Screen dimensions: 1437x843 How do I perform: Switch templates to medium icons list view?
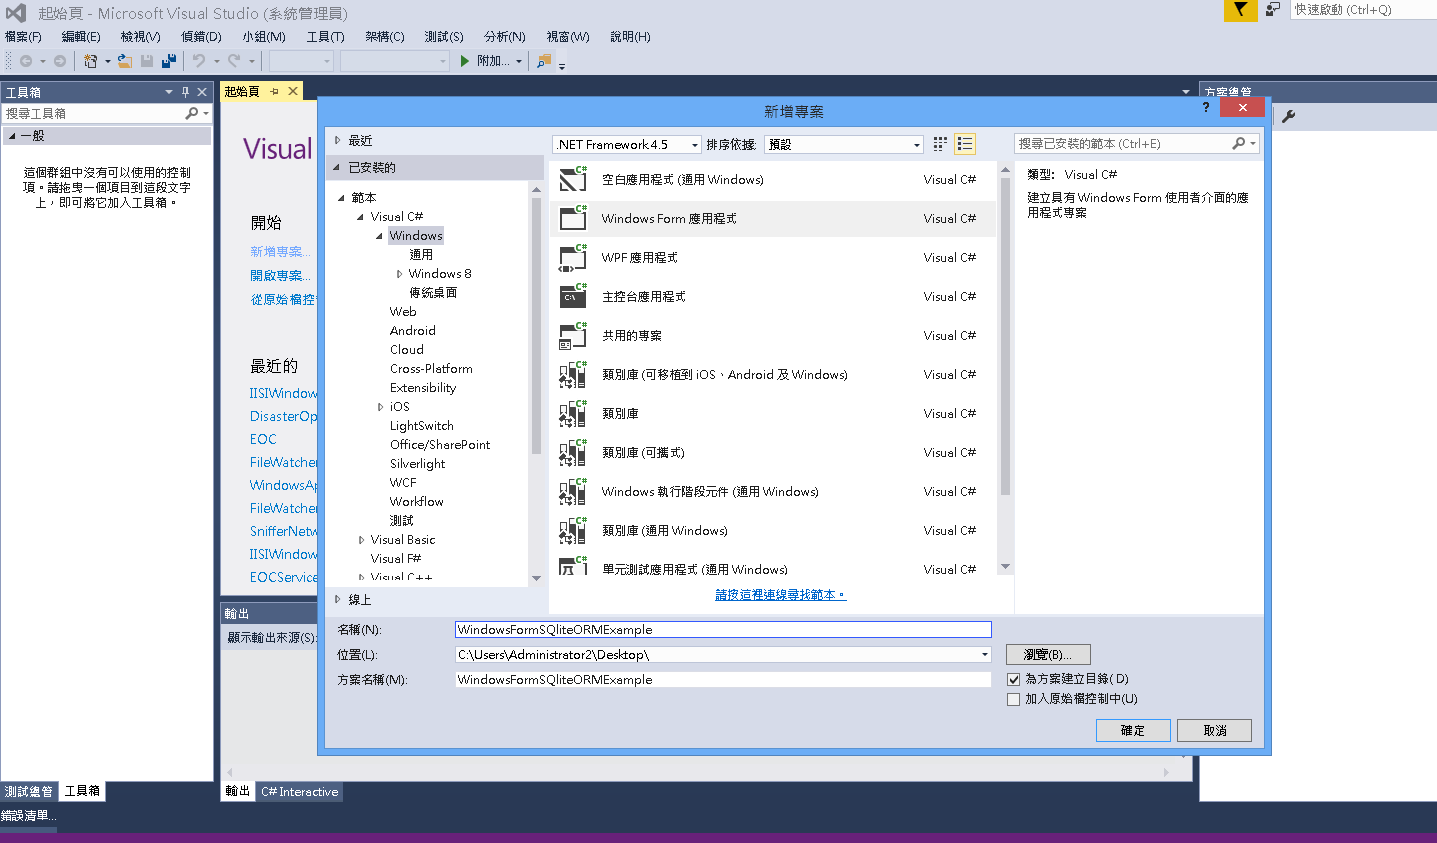pyautogui.click(x=965, y=144)
